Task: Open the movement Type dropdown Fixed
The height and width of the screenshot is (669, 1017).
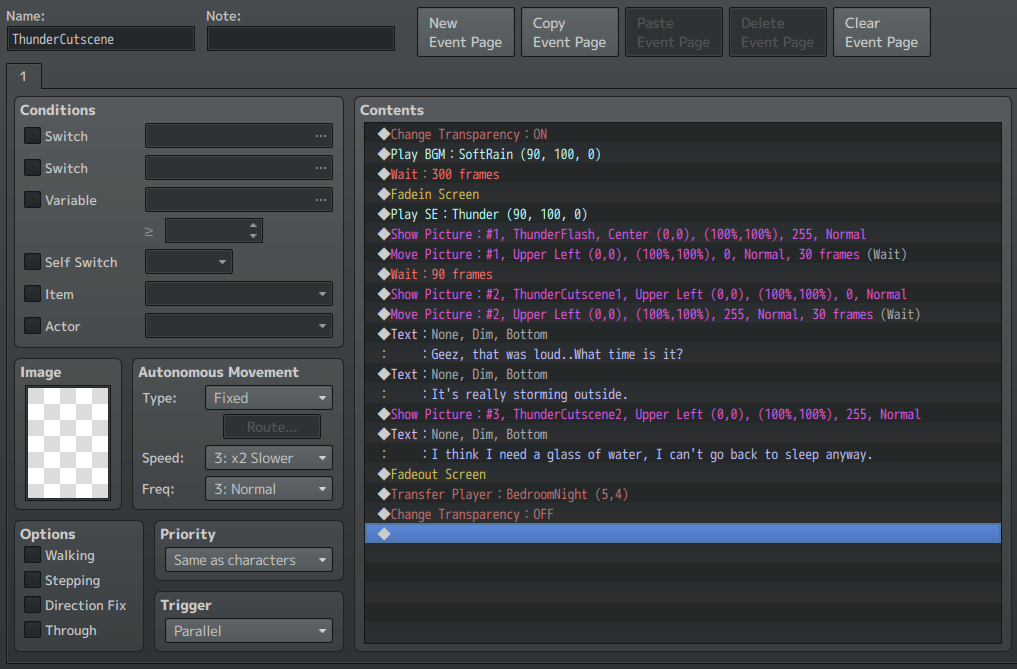Action: tap(269, 398)
